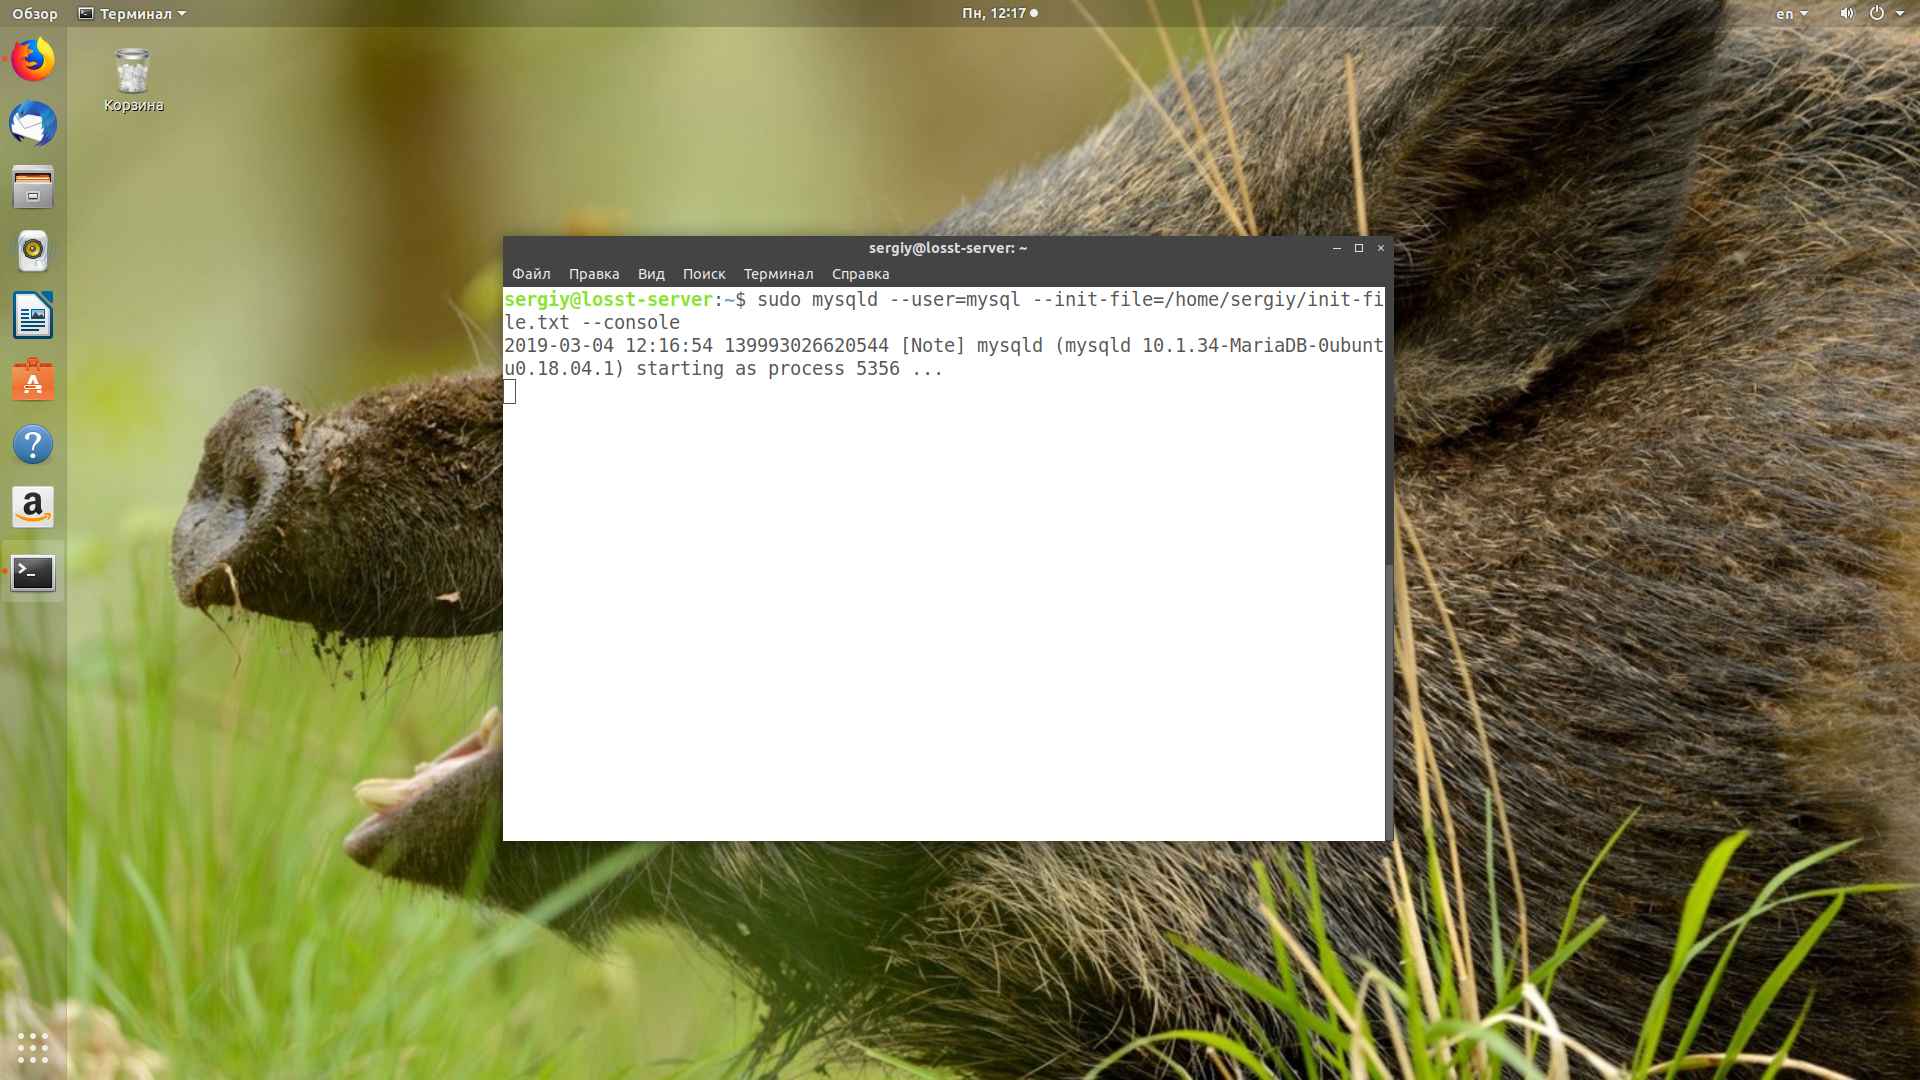This screenshot has height=1080, width=1920.
Task: Launch Firefox from the dock
Action: pos(33,60)
